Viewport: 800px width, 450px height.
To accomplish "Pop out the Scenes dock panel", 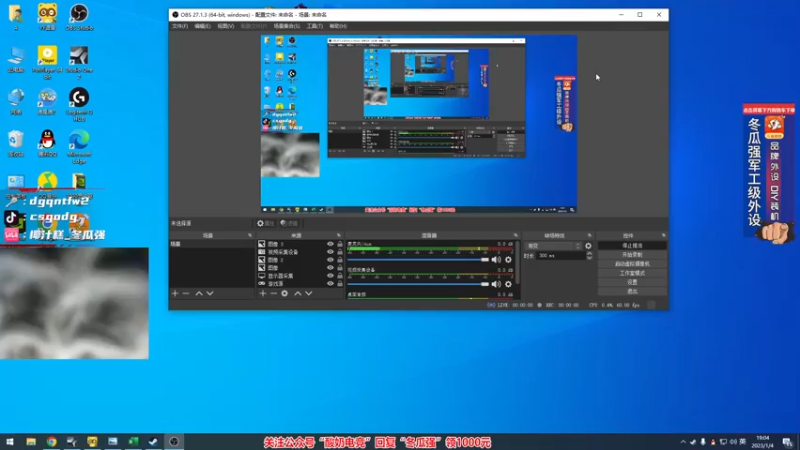I will click(x=250, y=235).
